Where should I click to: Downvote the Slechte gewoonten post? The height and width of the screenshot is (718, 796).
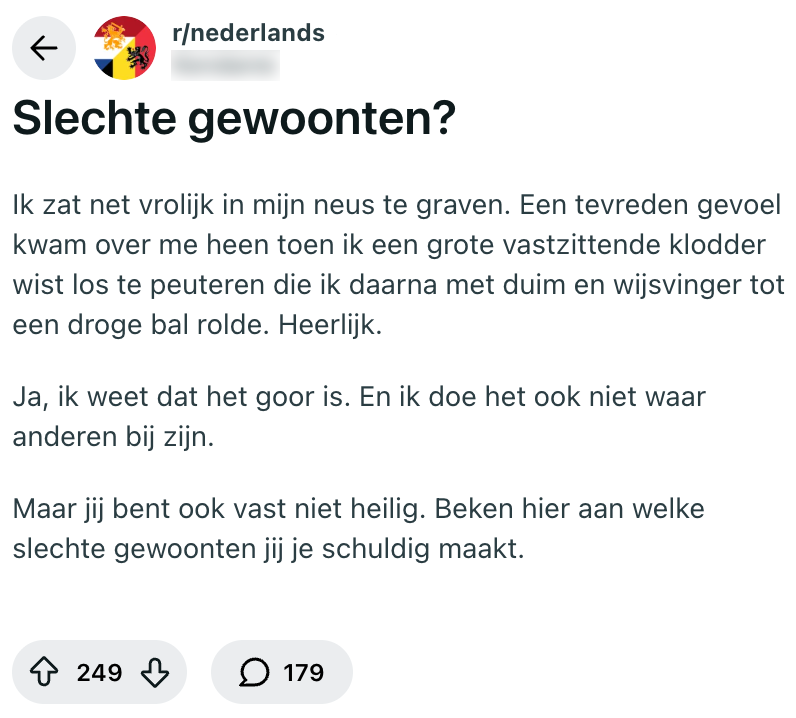(x=156, y=672)
